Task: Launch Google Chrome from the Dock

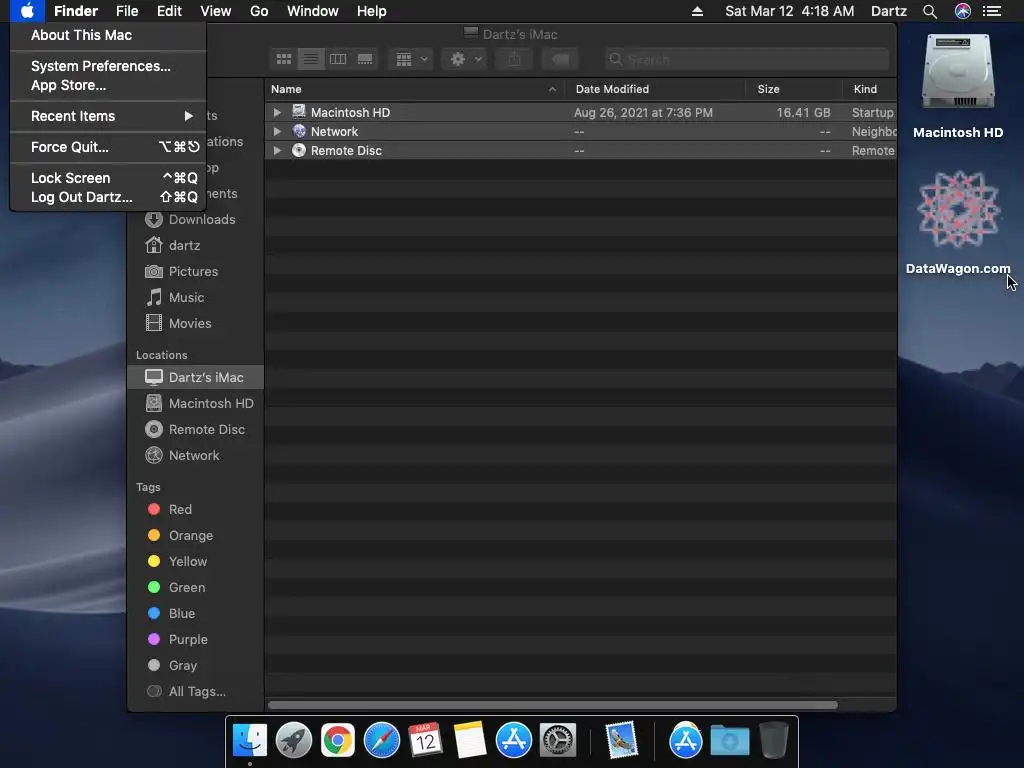Action: click(x=338, y=741)
